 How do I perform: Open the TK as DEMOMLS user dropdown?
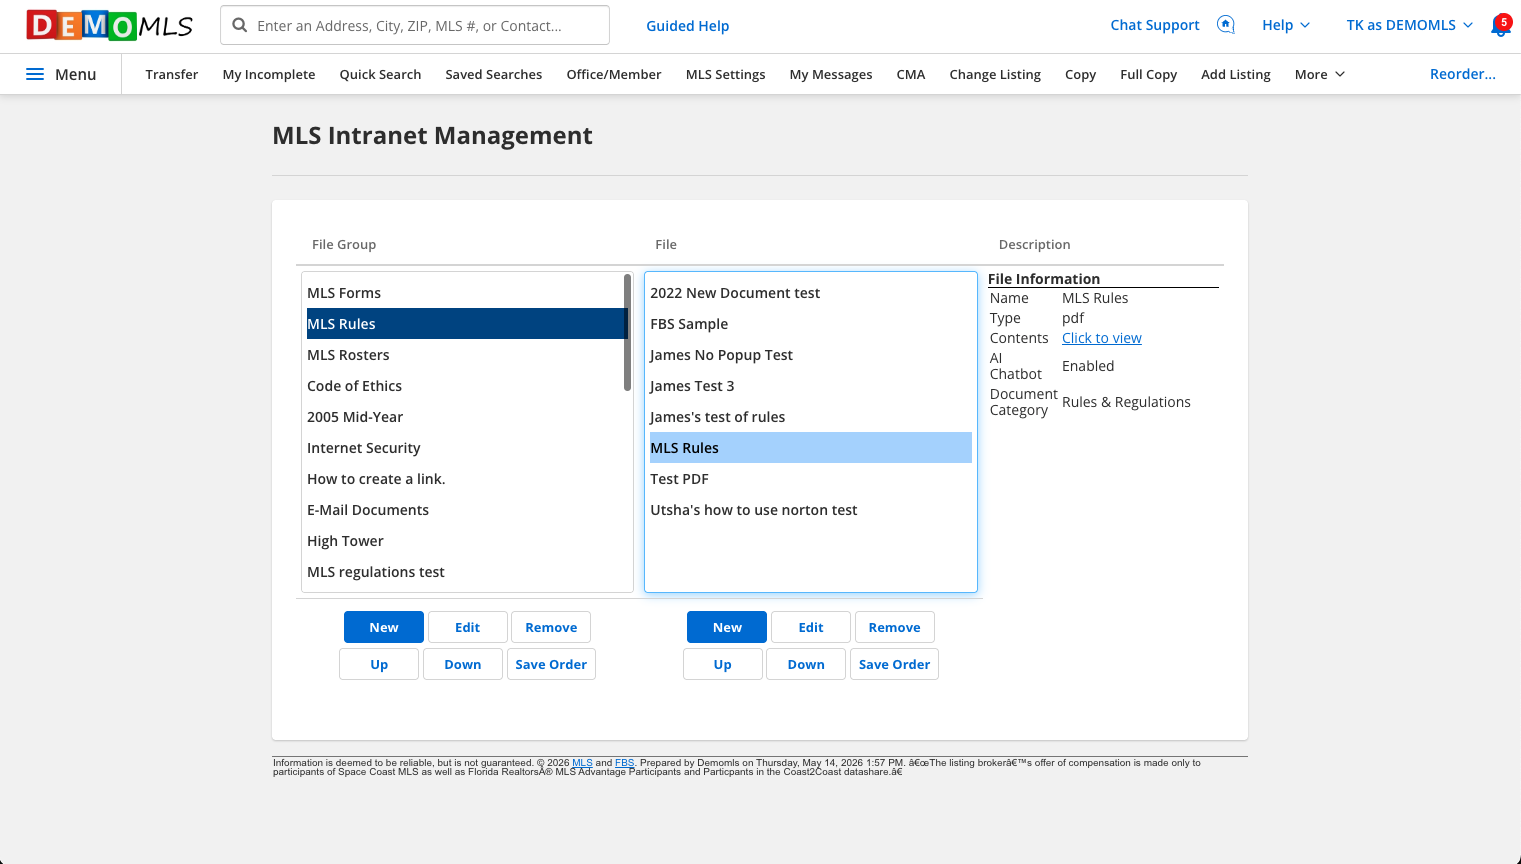coord(1410,25)
